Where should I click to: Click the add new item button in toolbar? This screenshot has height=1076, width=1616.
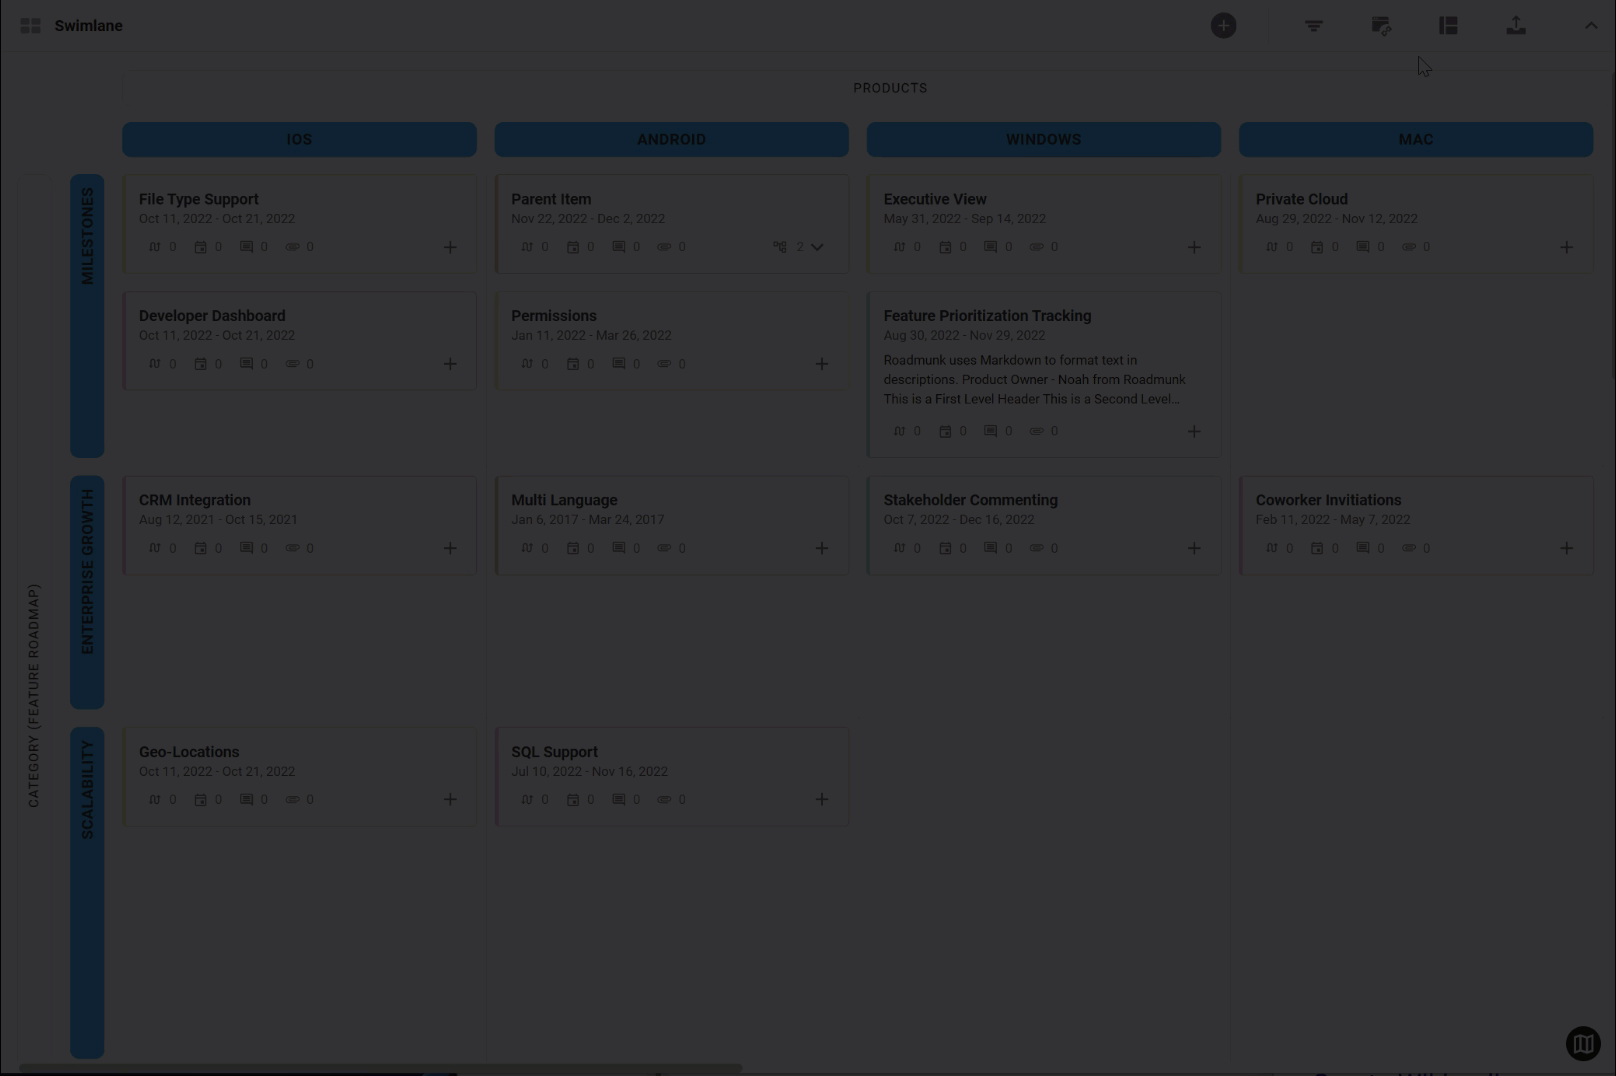(x=1224, y=25)
